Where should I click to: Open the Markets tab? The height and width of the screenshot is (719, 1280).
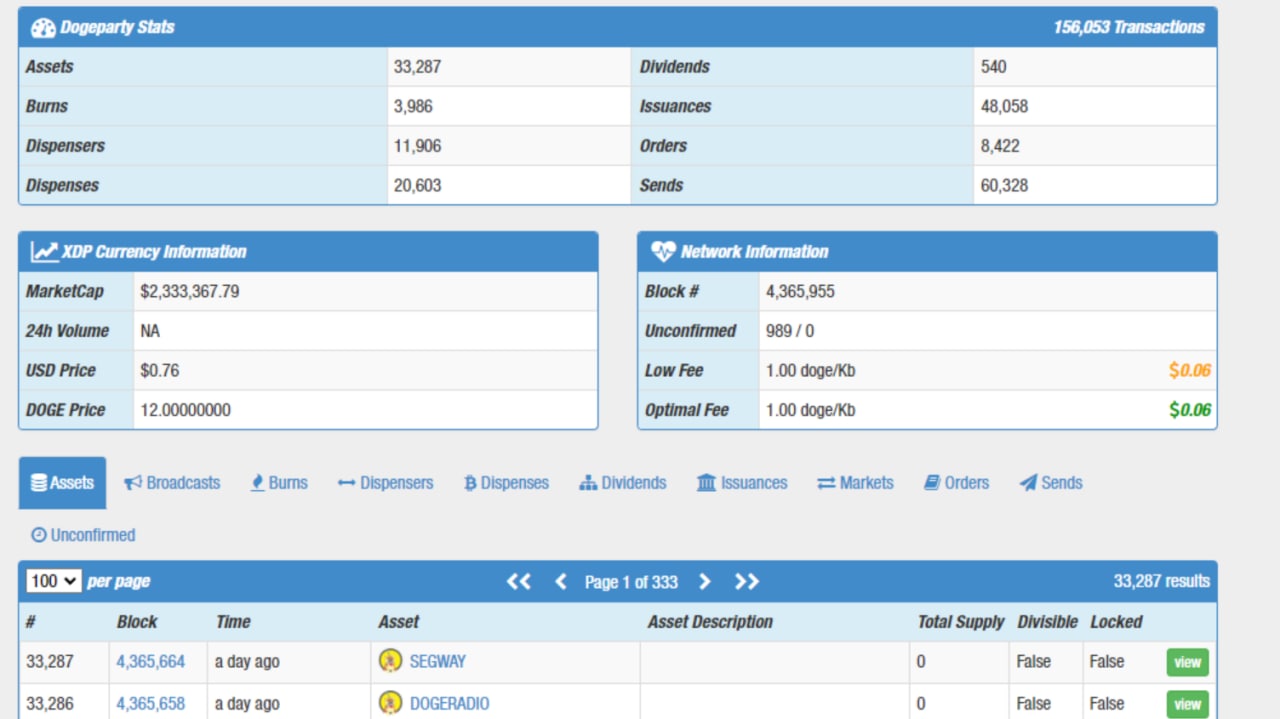(855, 483)
